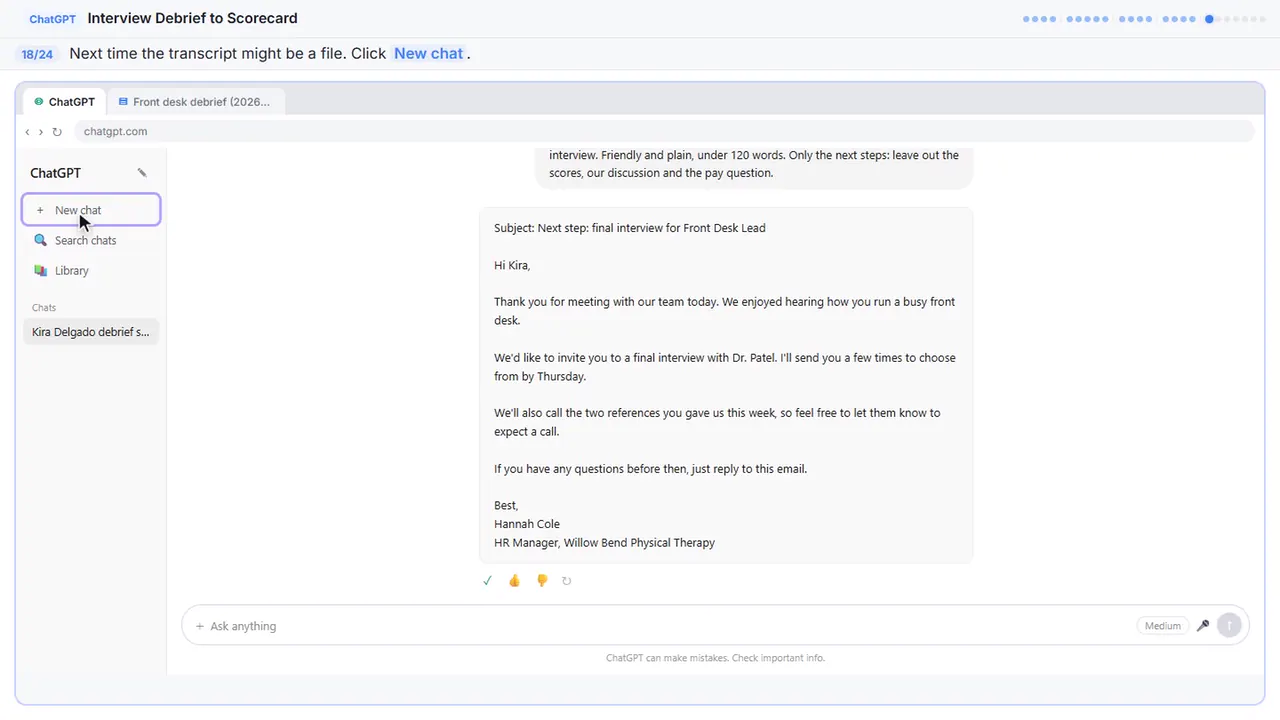Give the response a thumbs down
1280x720 pixels.
[542, 581]
